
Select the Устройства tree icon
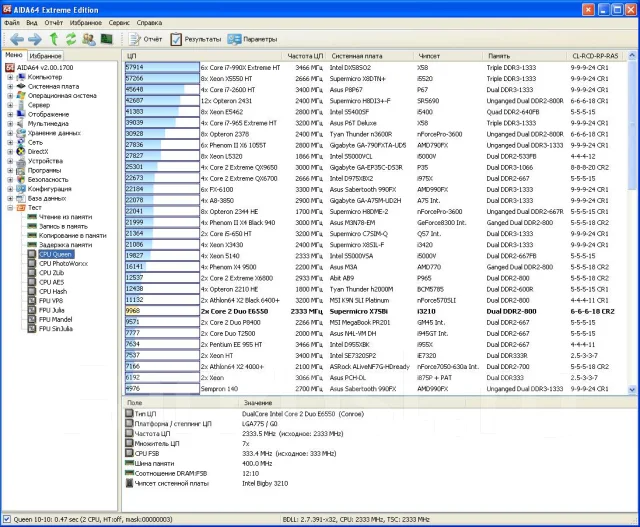tap(21, 161)
